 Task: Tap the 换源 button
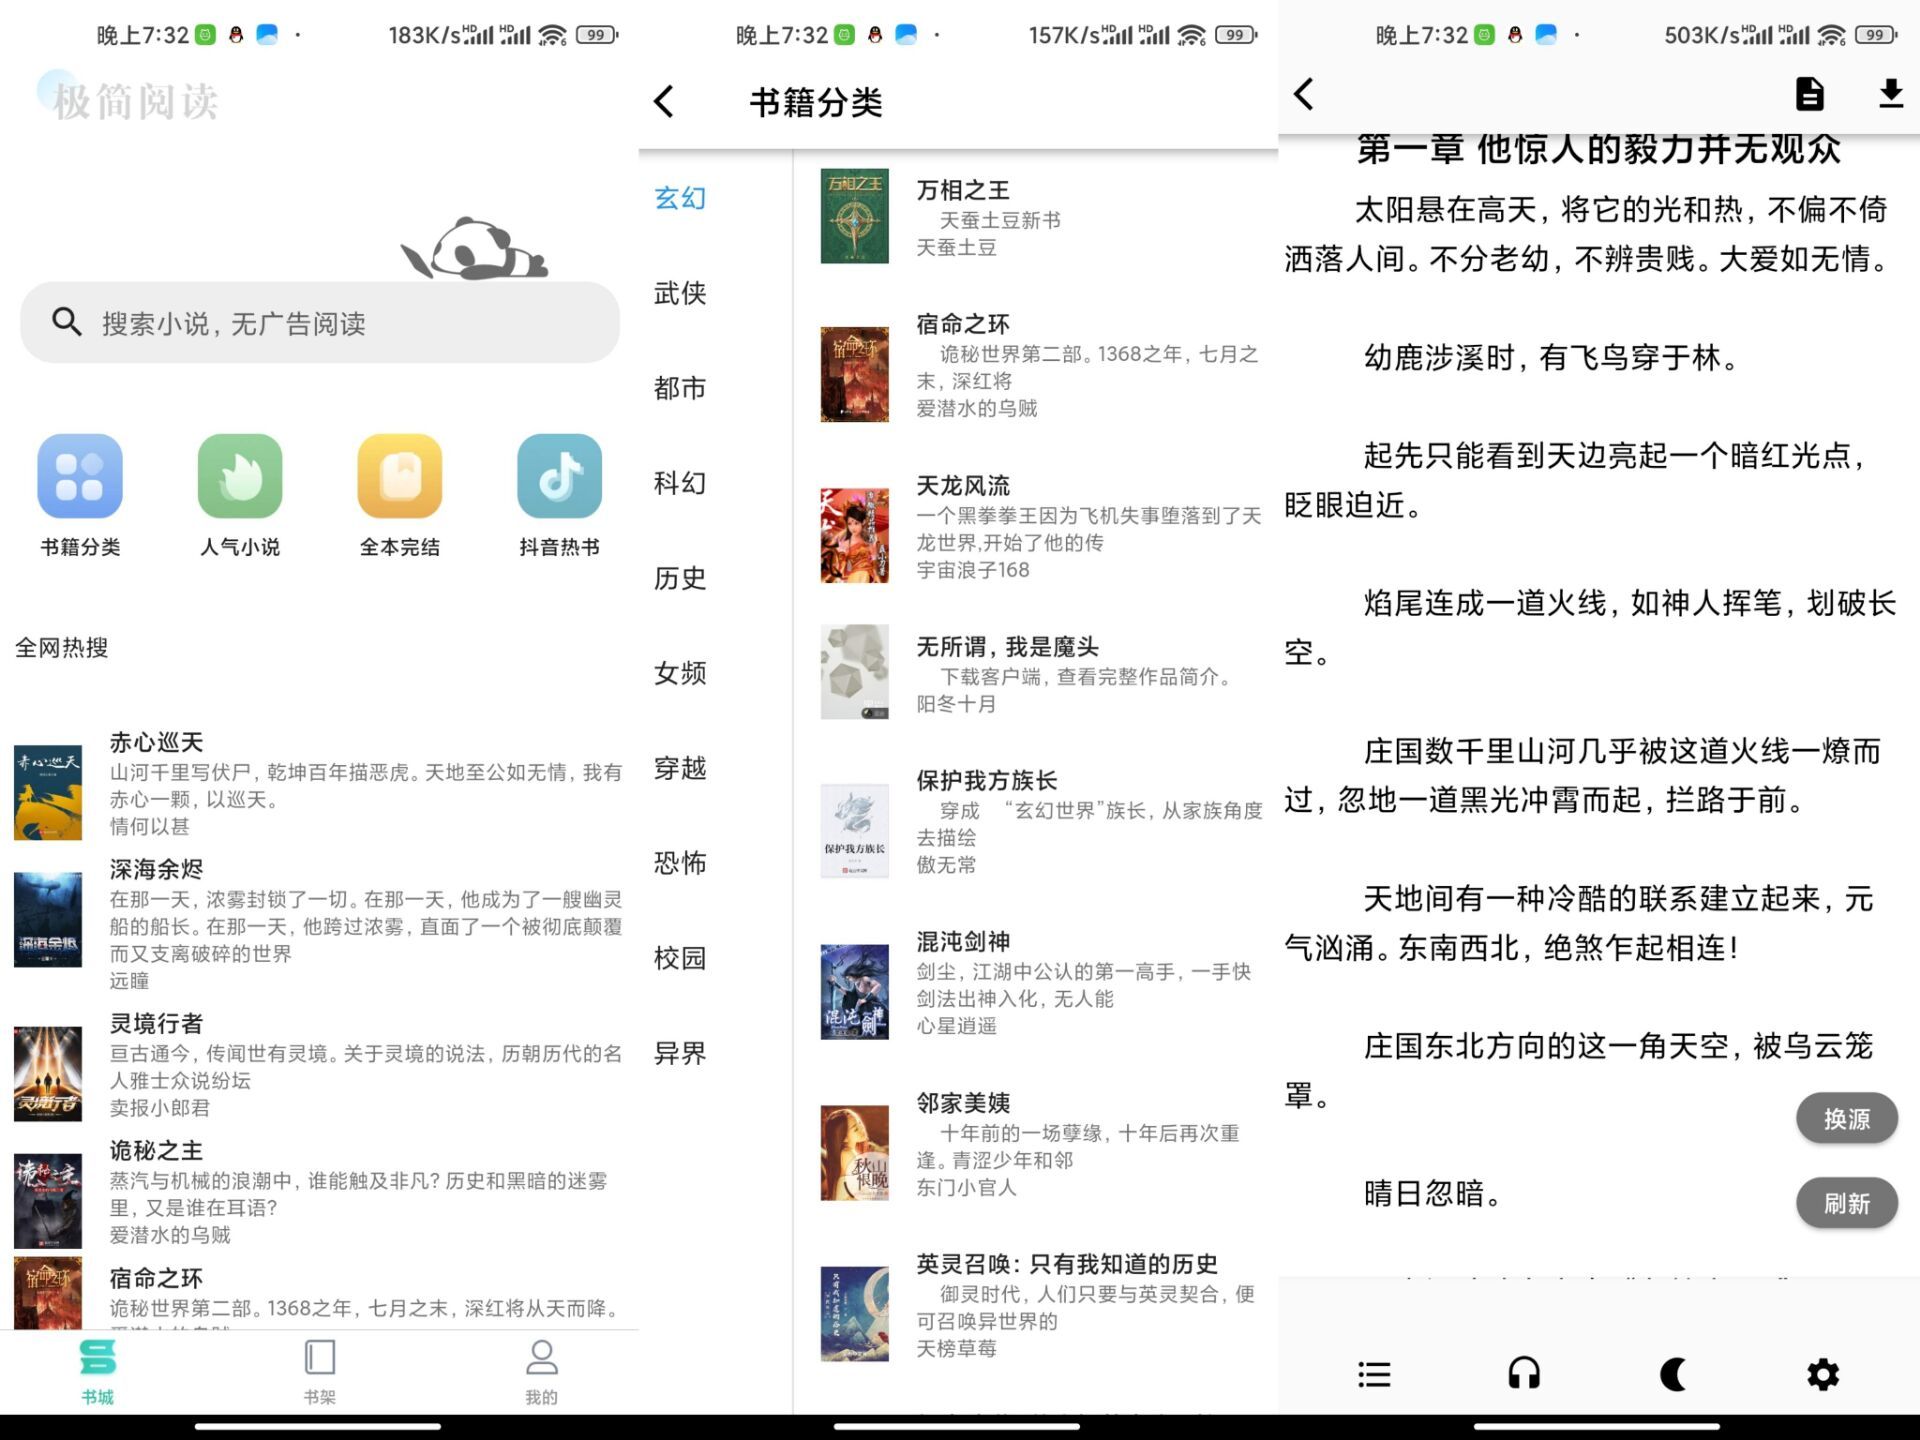click(x=1847, y=1119)
